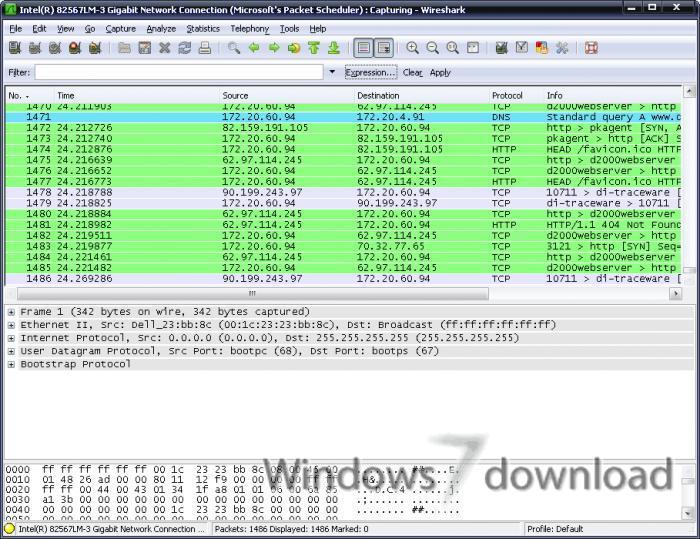Image resolution: width=700 pixels, height=539 pixels.
Task: Start a new live capture
Action: pos(55,48)
